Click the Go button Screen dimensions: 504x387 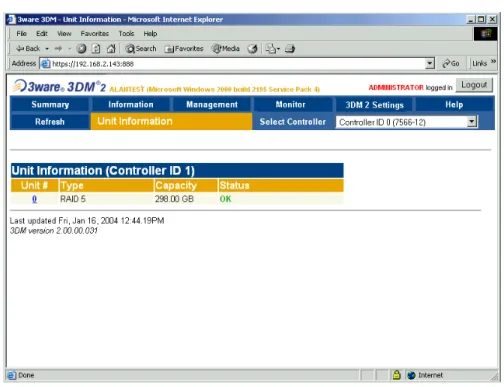[x=451, y=63]
